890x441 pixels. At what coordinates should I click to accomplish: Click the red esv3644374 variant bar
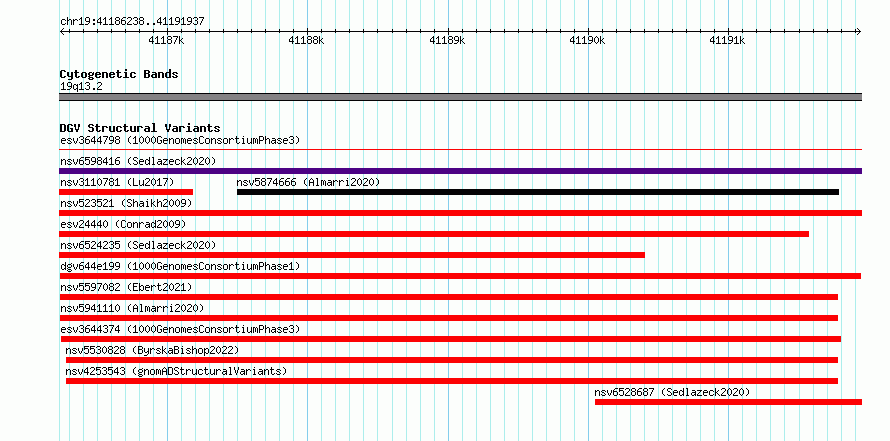[x=451, y=339]
